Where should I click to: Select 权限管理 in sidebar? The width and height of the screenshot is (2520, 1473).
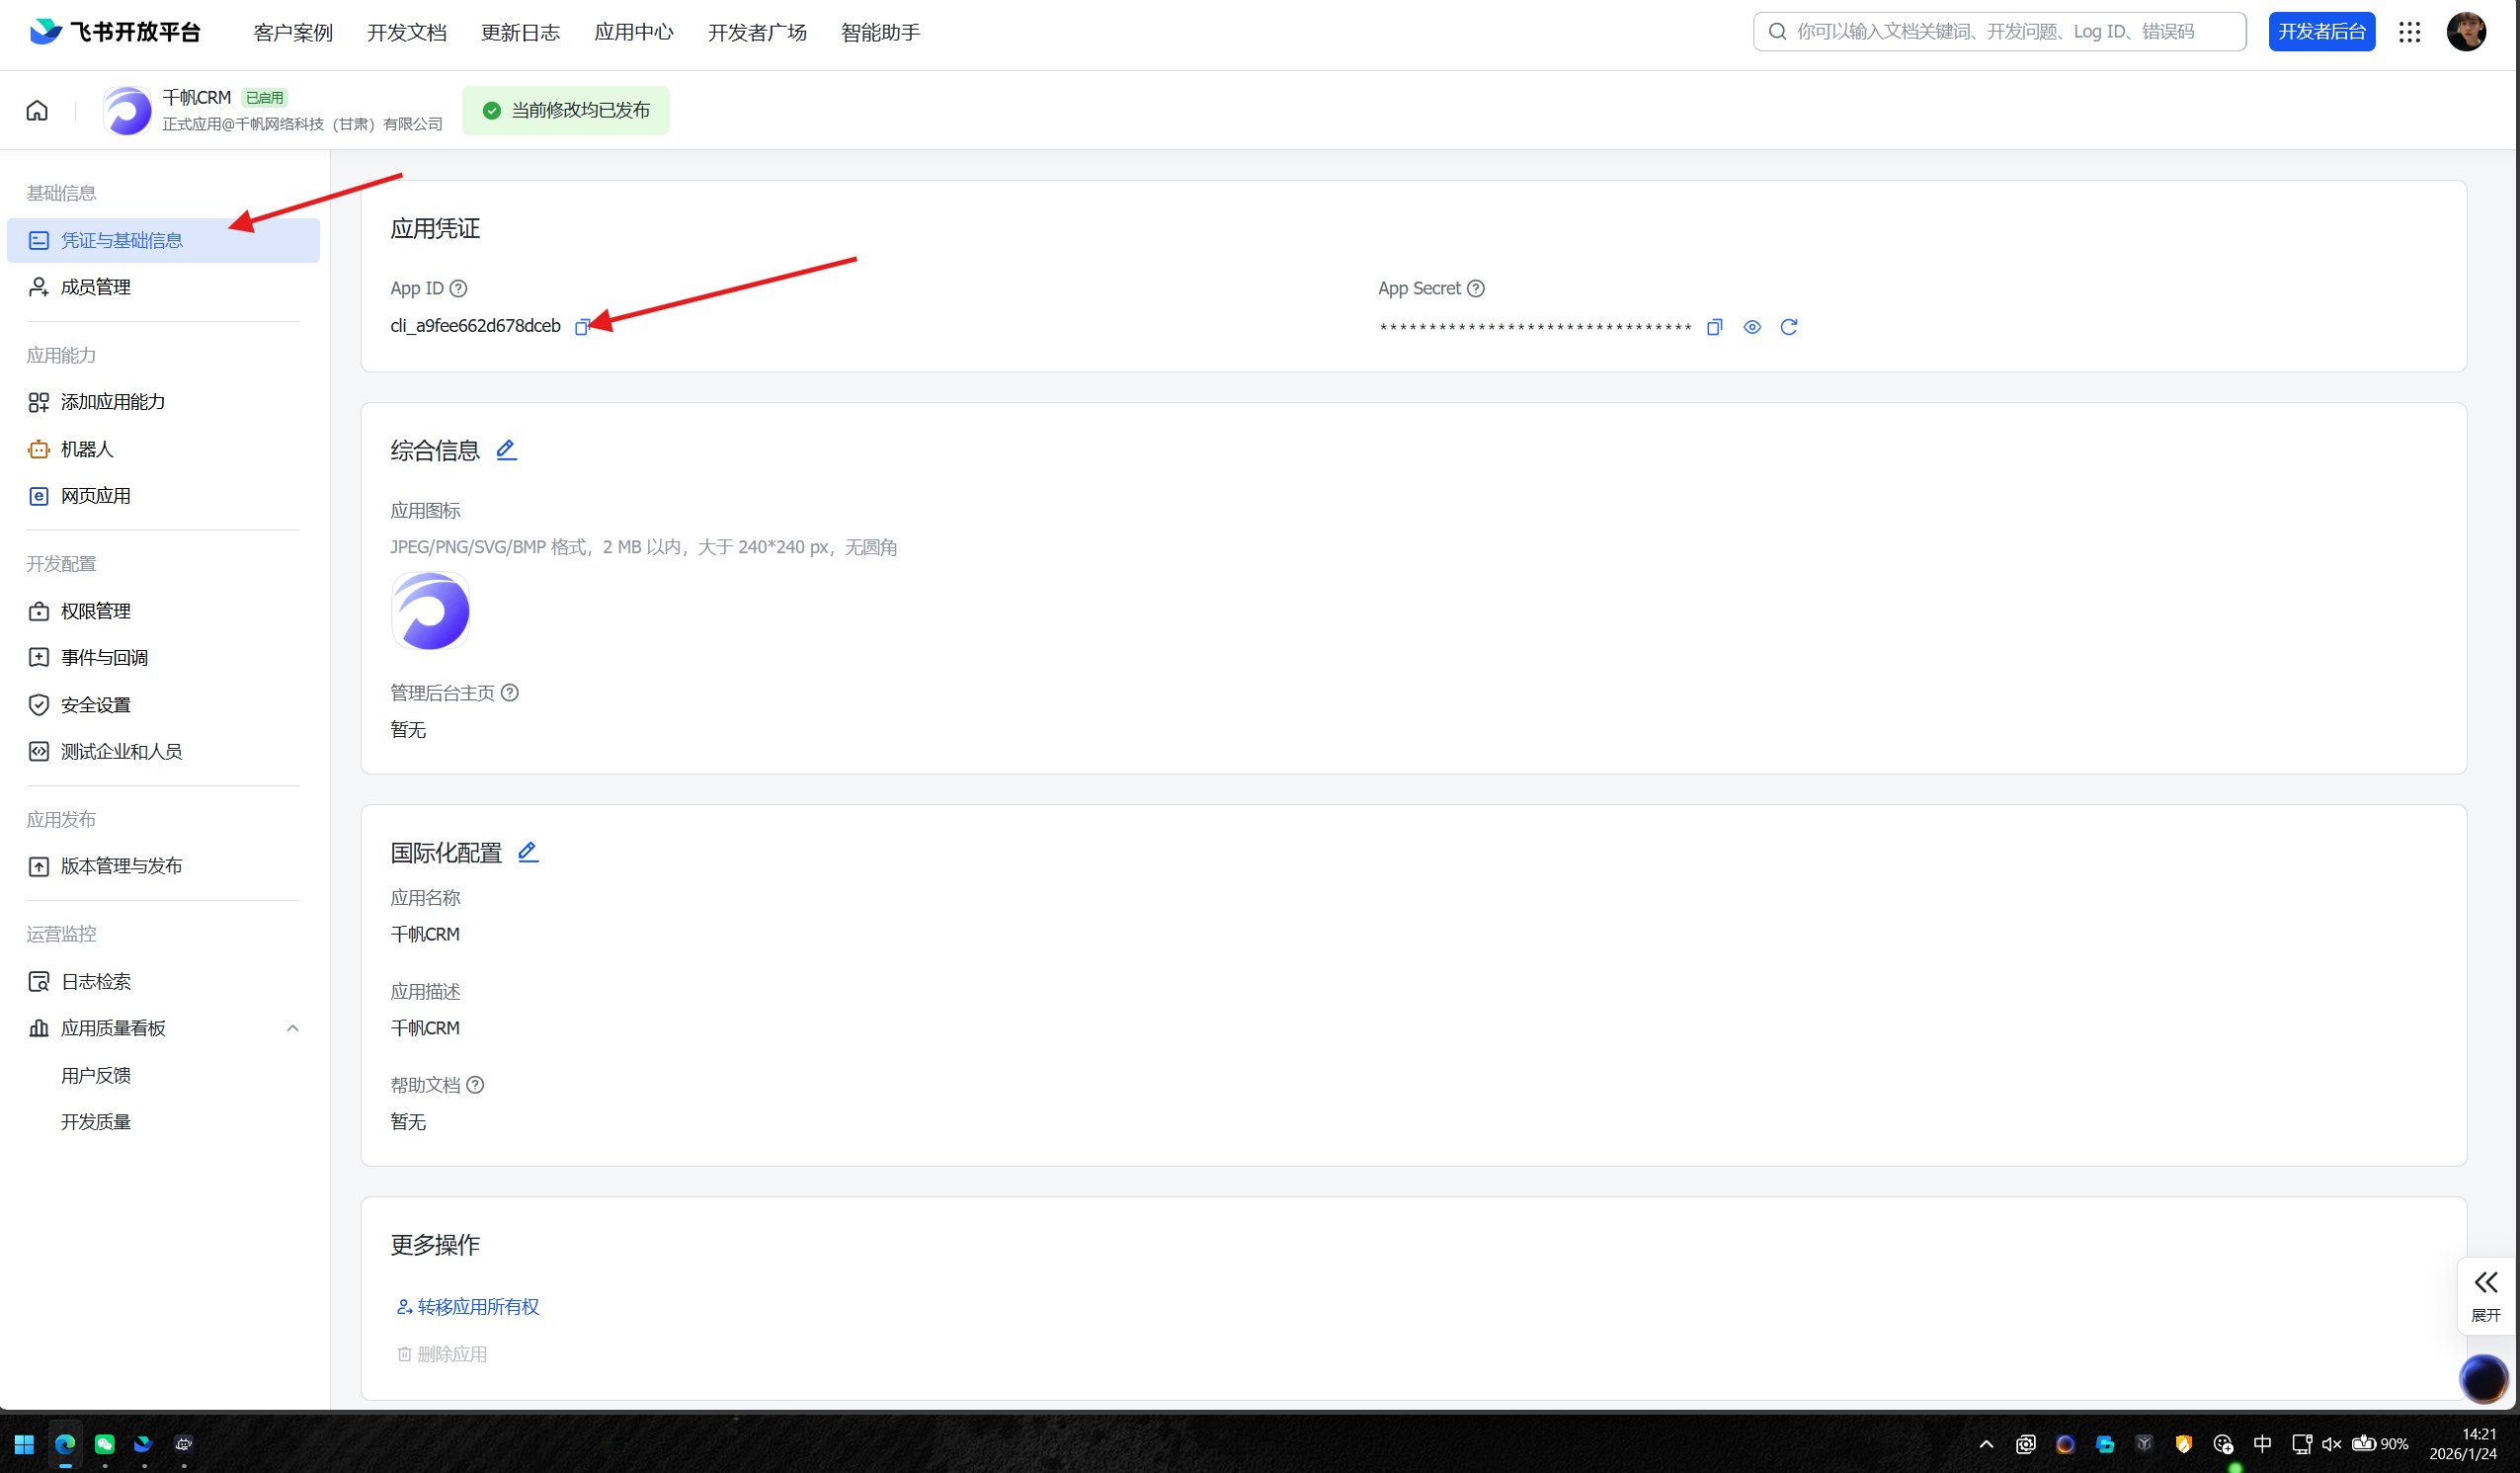pos(95,611)
